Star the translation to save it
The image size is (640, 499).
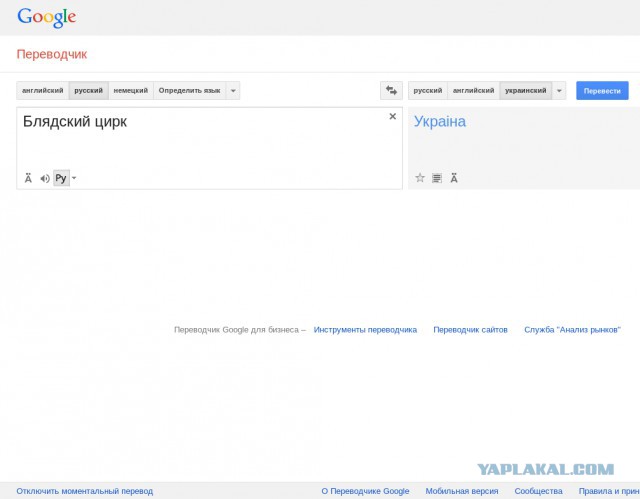click(420, 177)
